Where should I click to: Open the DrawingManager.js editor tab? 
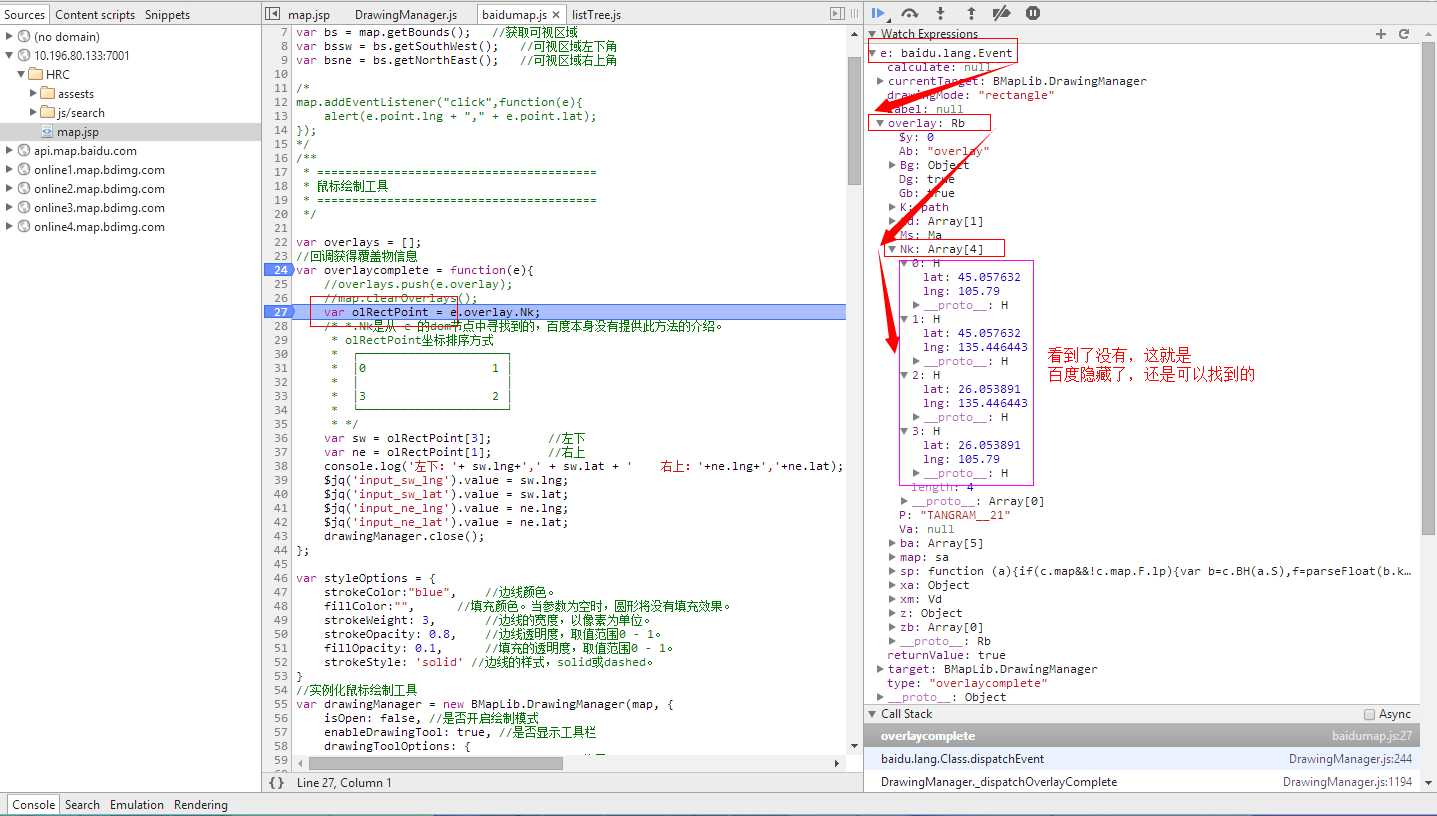[406, 15]
